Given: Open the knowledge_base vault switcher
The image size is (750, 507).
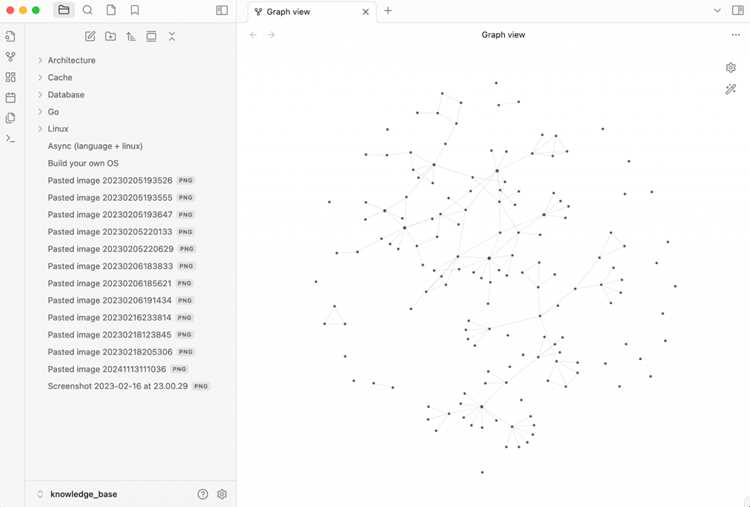Looking at the screenshot, I should (x=84, y=494).
